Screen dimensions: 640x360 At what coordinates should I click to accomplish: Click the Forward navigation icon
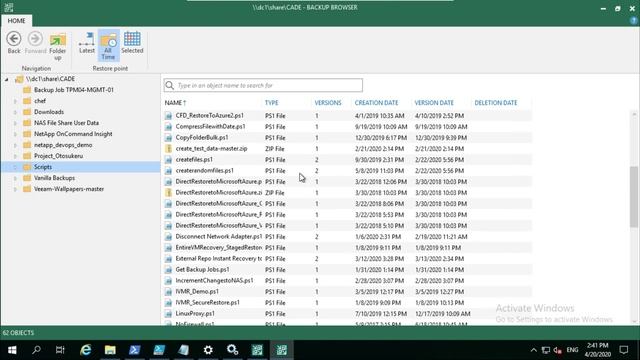[x=36, y=42]
